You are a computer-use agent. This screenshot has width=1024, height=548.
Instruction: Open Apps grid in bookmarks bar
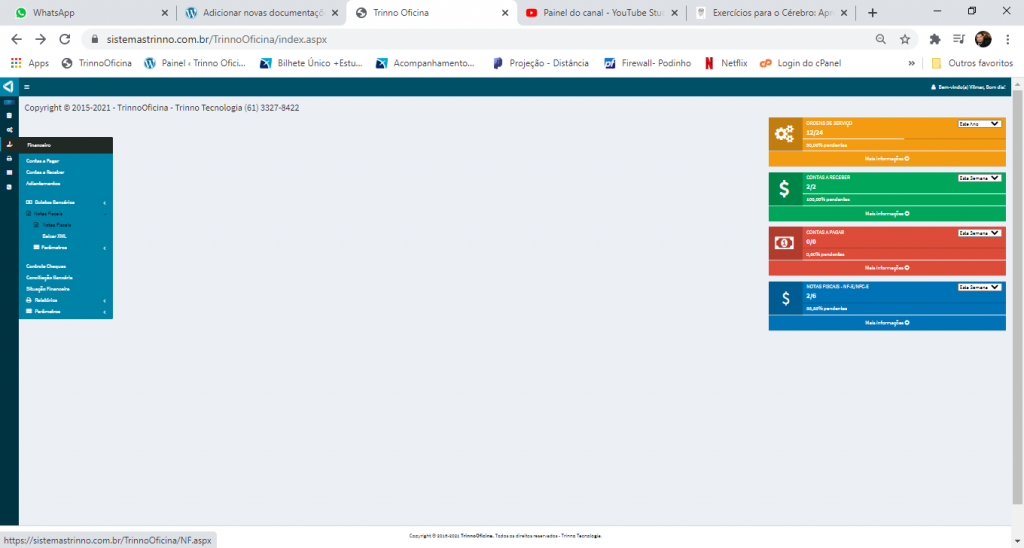[29, 63]
